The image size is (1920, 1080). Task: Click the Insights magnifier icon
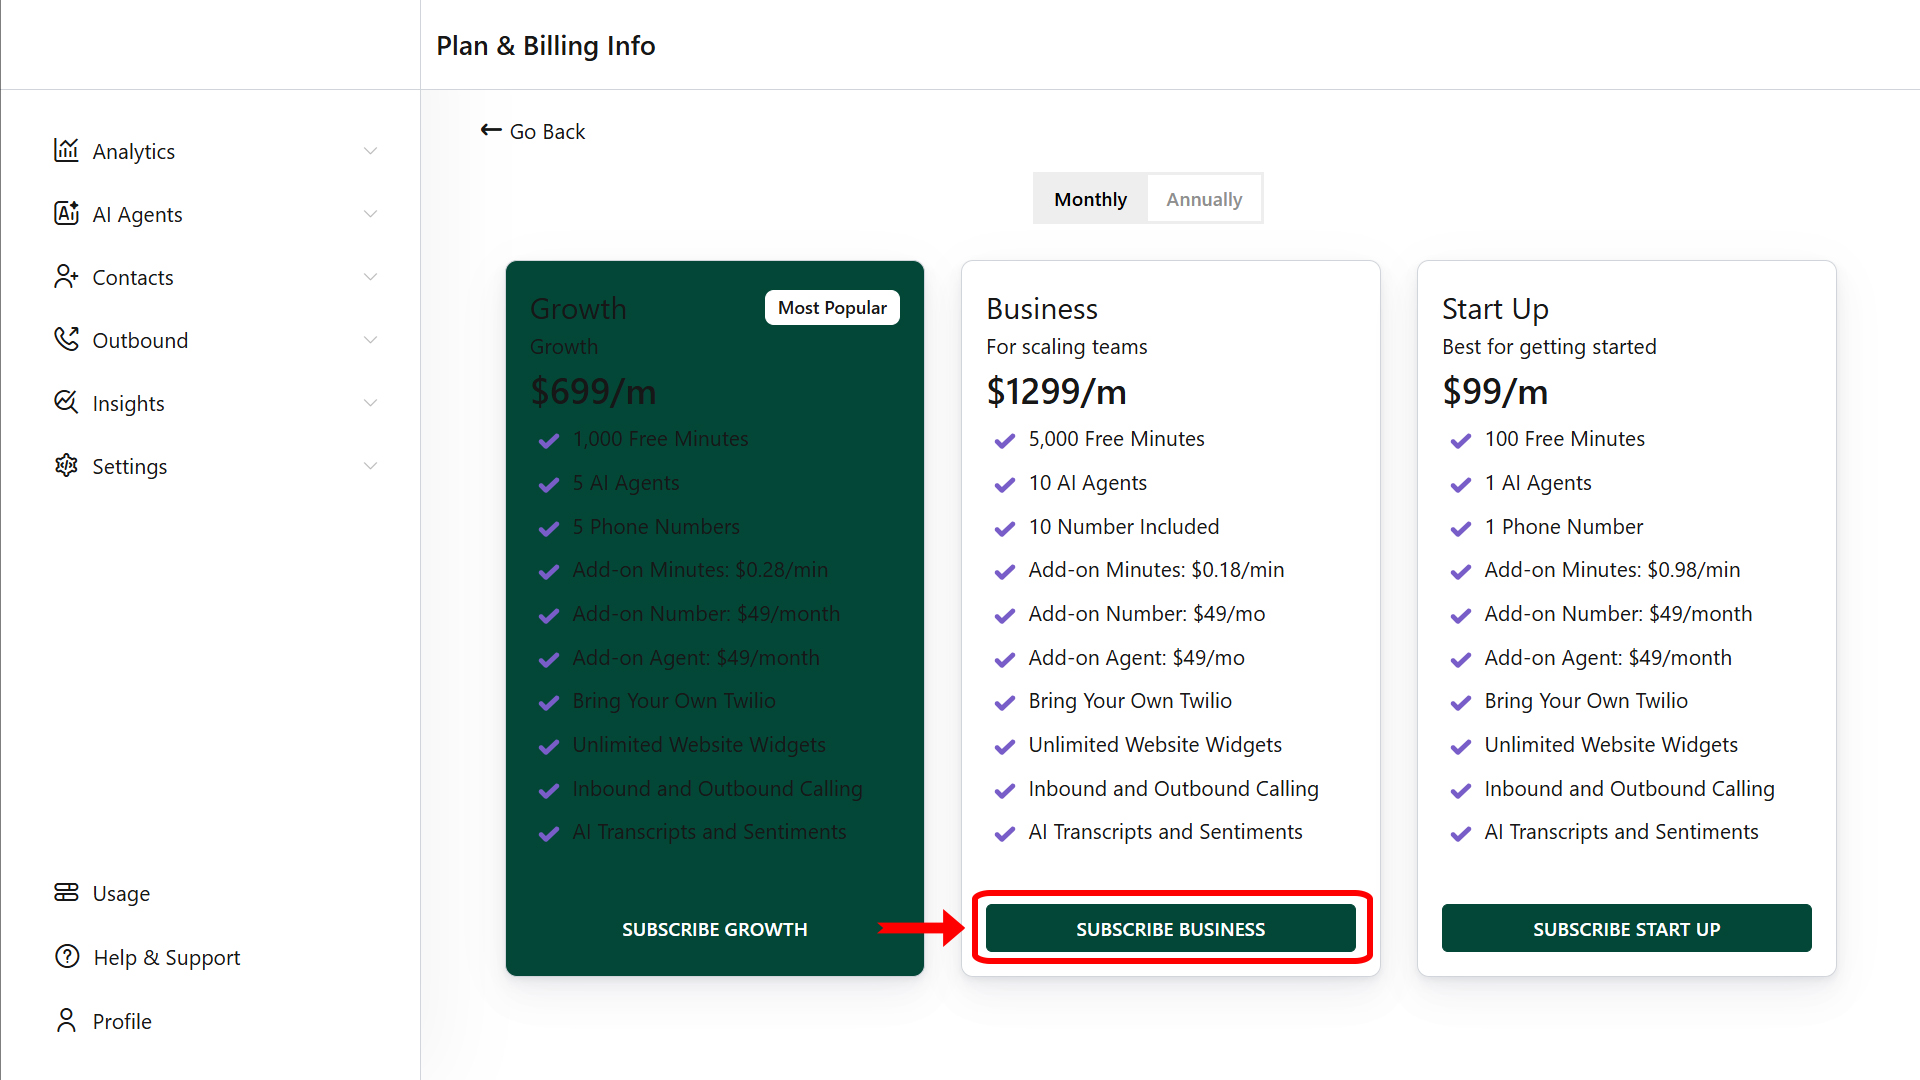[66, 402]
